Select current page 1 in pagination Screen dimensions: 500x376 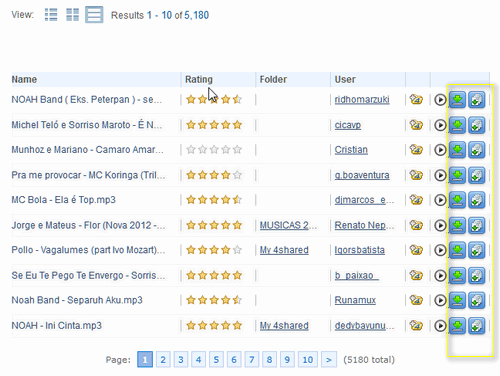pos(145,360)
